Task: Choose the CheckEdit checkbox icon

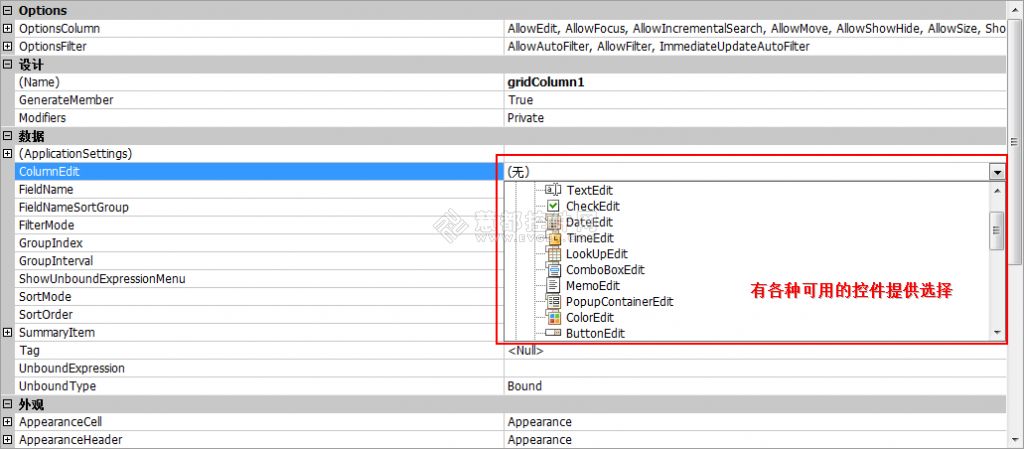Action: click(x=553, y=206)
